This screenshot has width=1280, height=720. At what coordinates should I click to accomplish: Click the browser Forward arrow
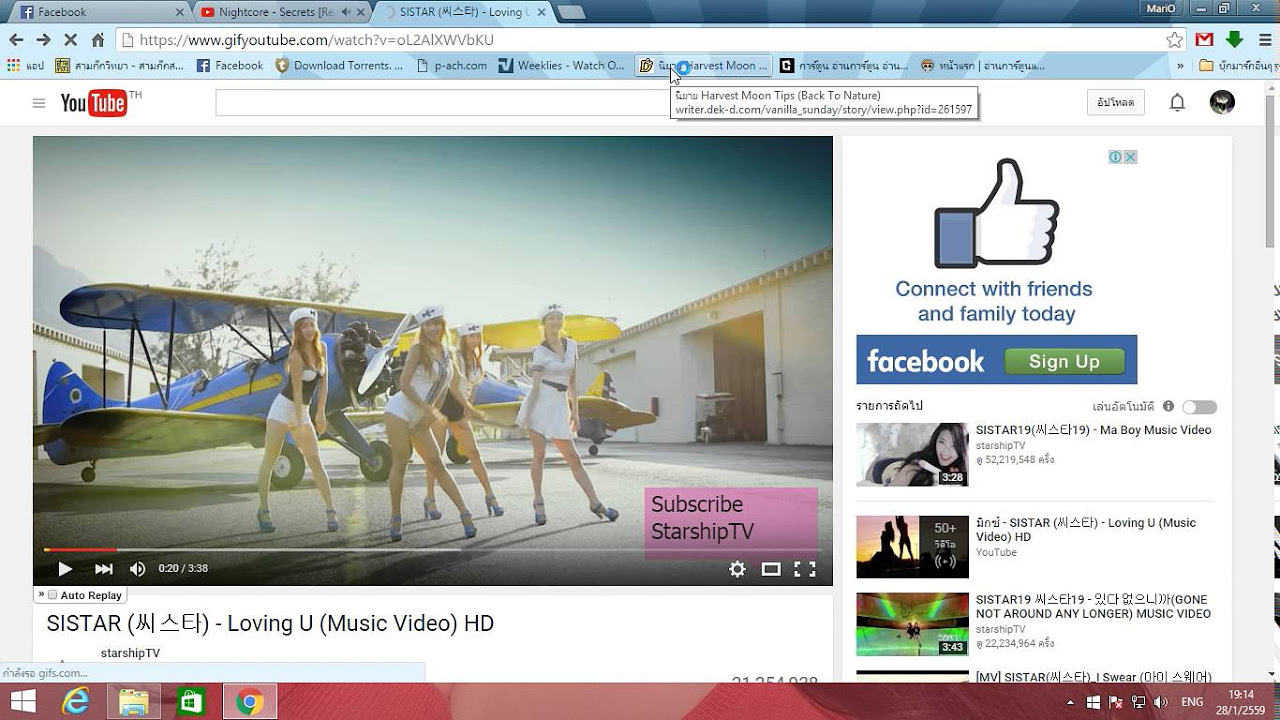pyautogui.click(x=43, y=40)
